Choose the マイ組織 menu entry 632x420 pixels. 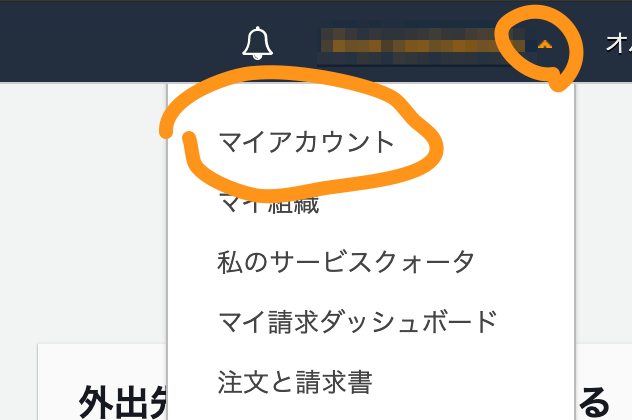269,203
